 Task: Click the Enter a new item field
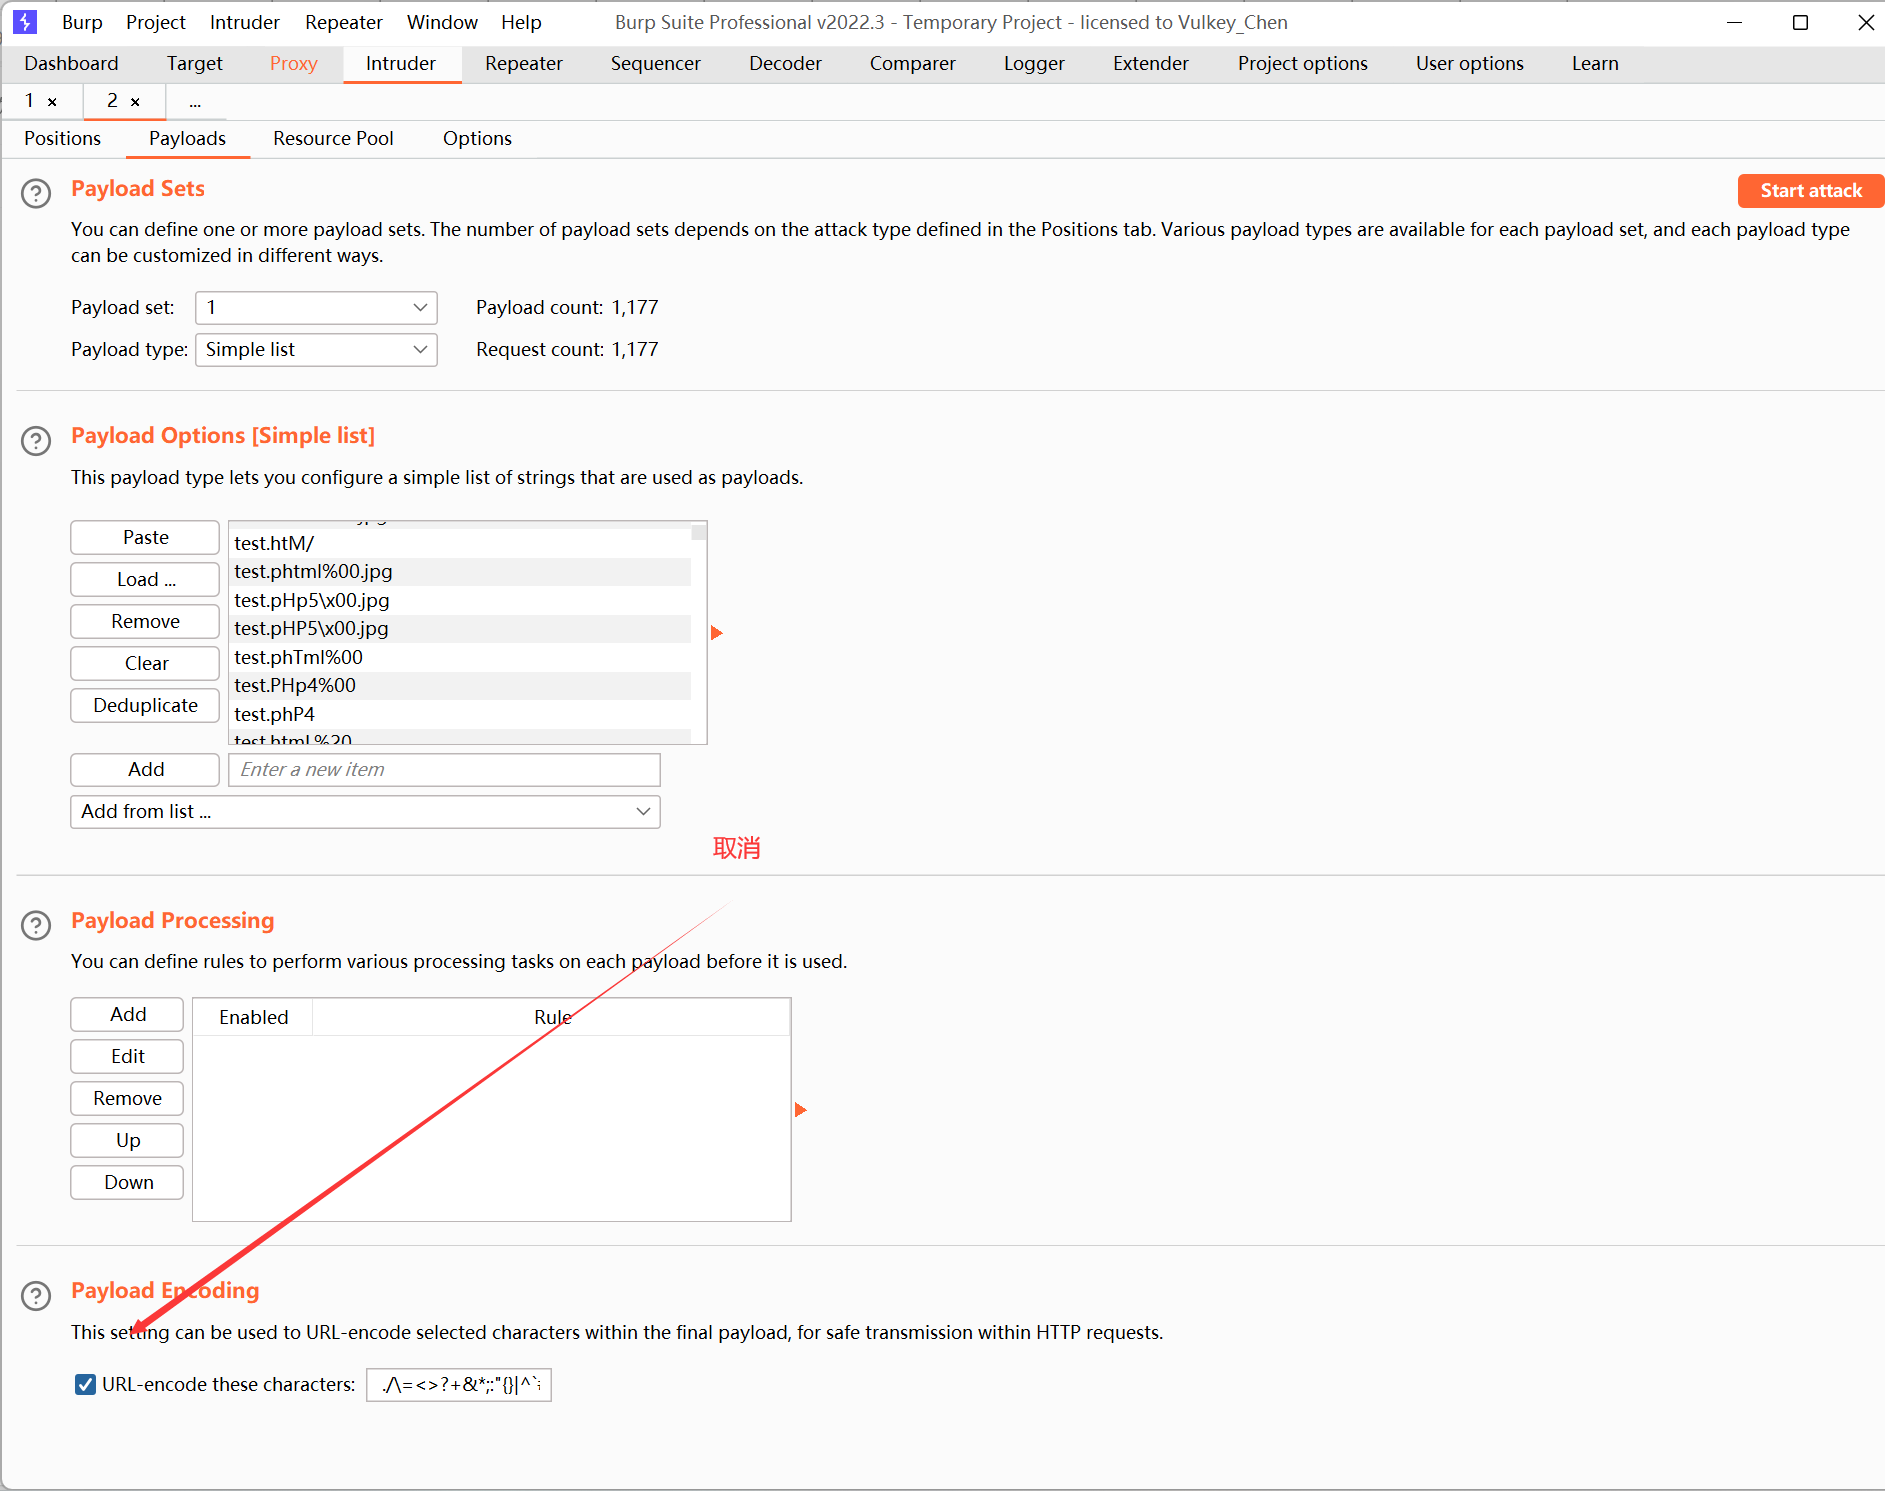pos(444,770)
